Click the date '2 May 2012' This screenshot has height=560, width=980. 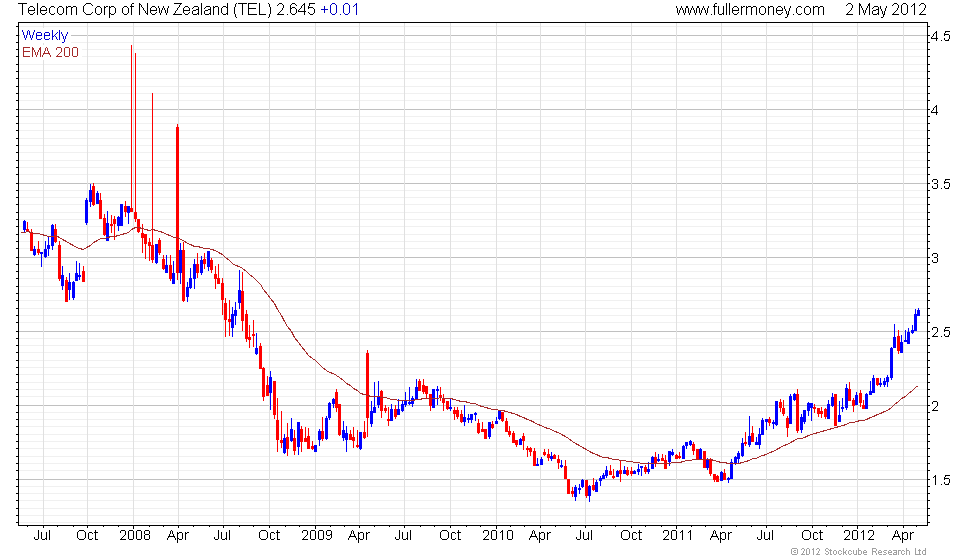886,9
